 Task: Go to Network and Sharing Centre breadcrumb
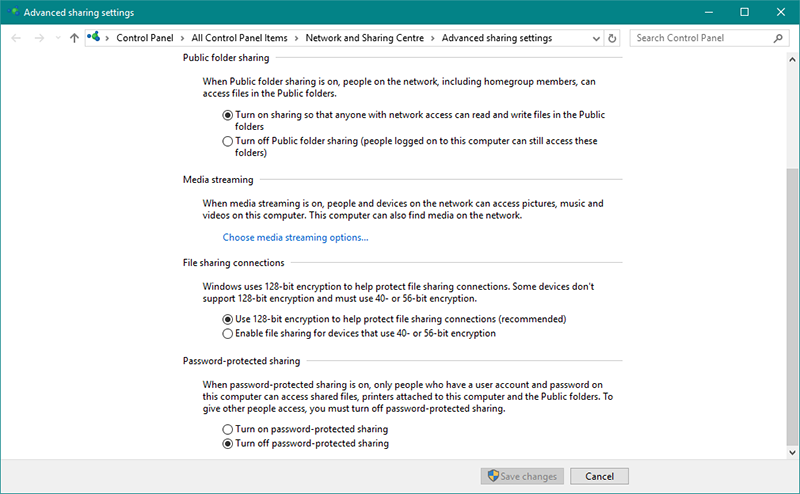(x=365, y=38)
